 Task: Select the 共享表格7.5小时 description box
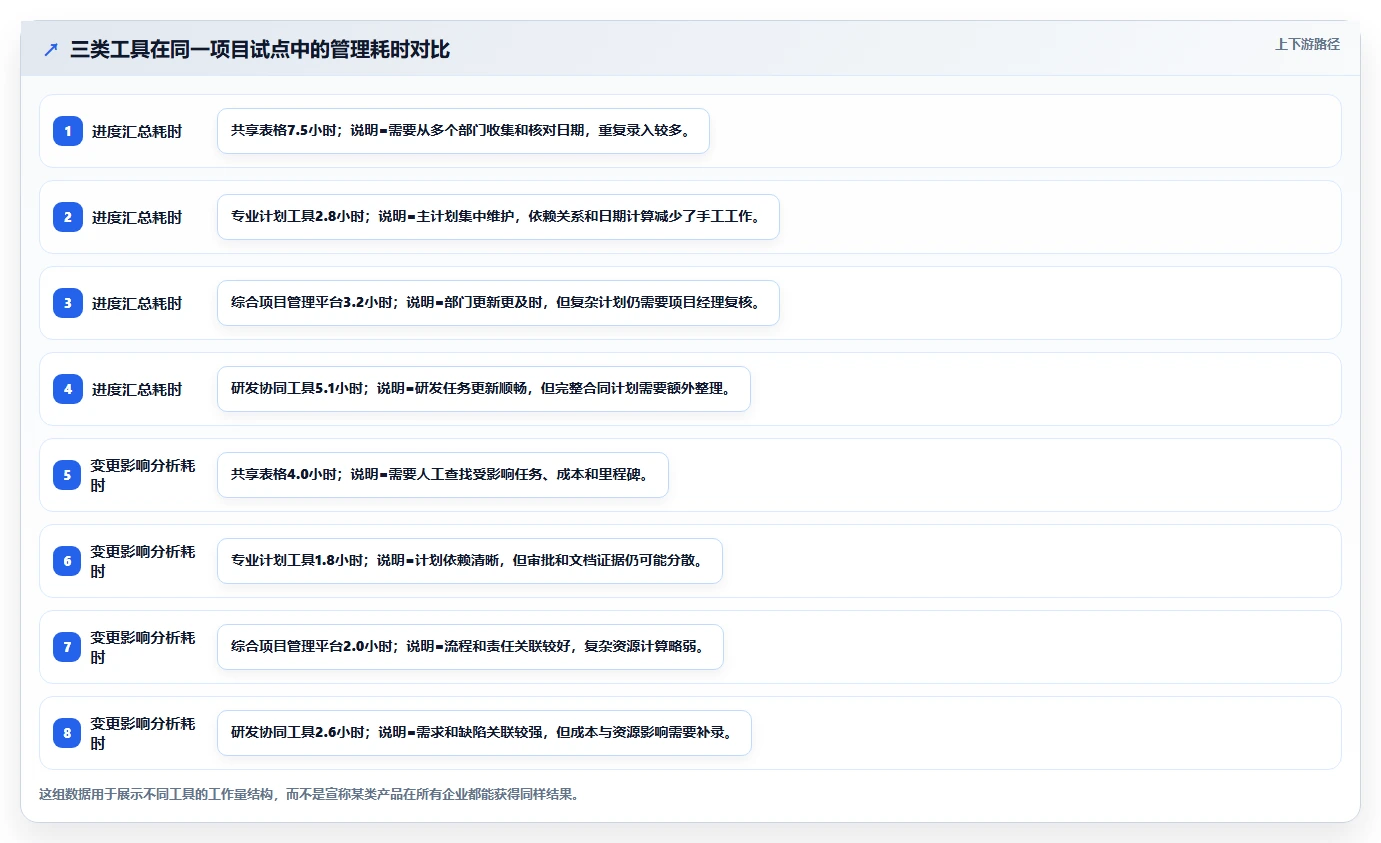(x=463, y=131)
